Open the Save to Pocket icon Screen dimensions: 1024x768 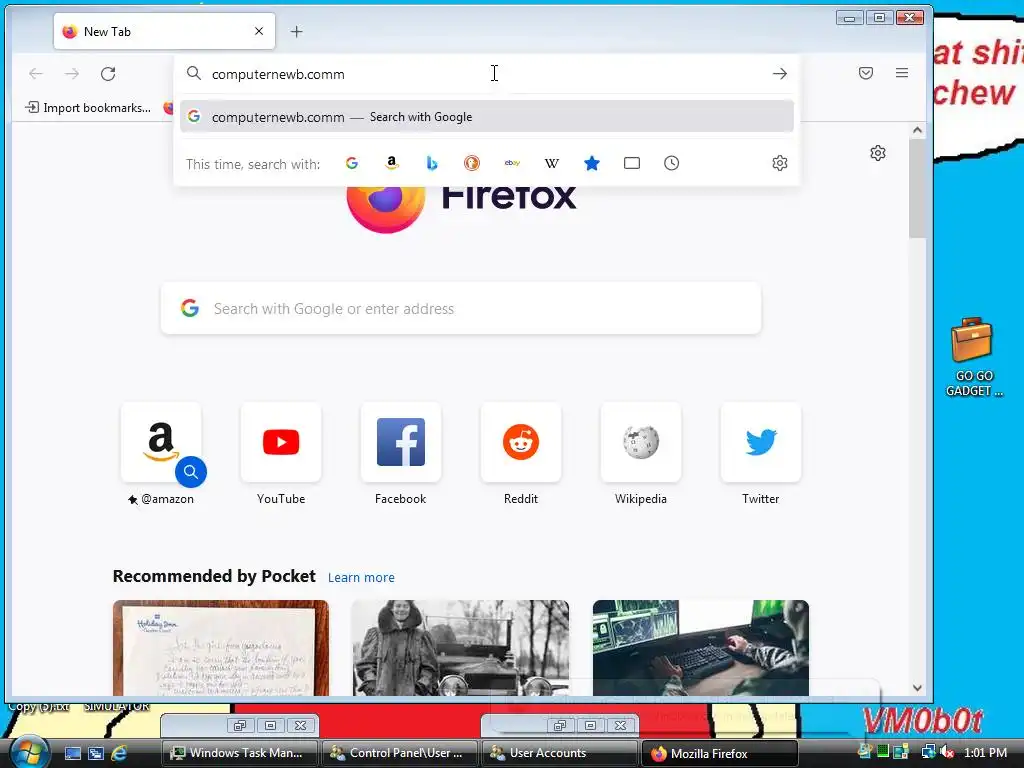(866, 73)
